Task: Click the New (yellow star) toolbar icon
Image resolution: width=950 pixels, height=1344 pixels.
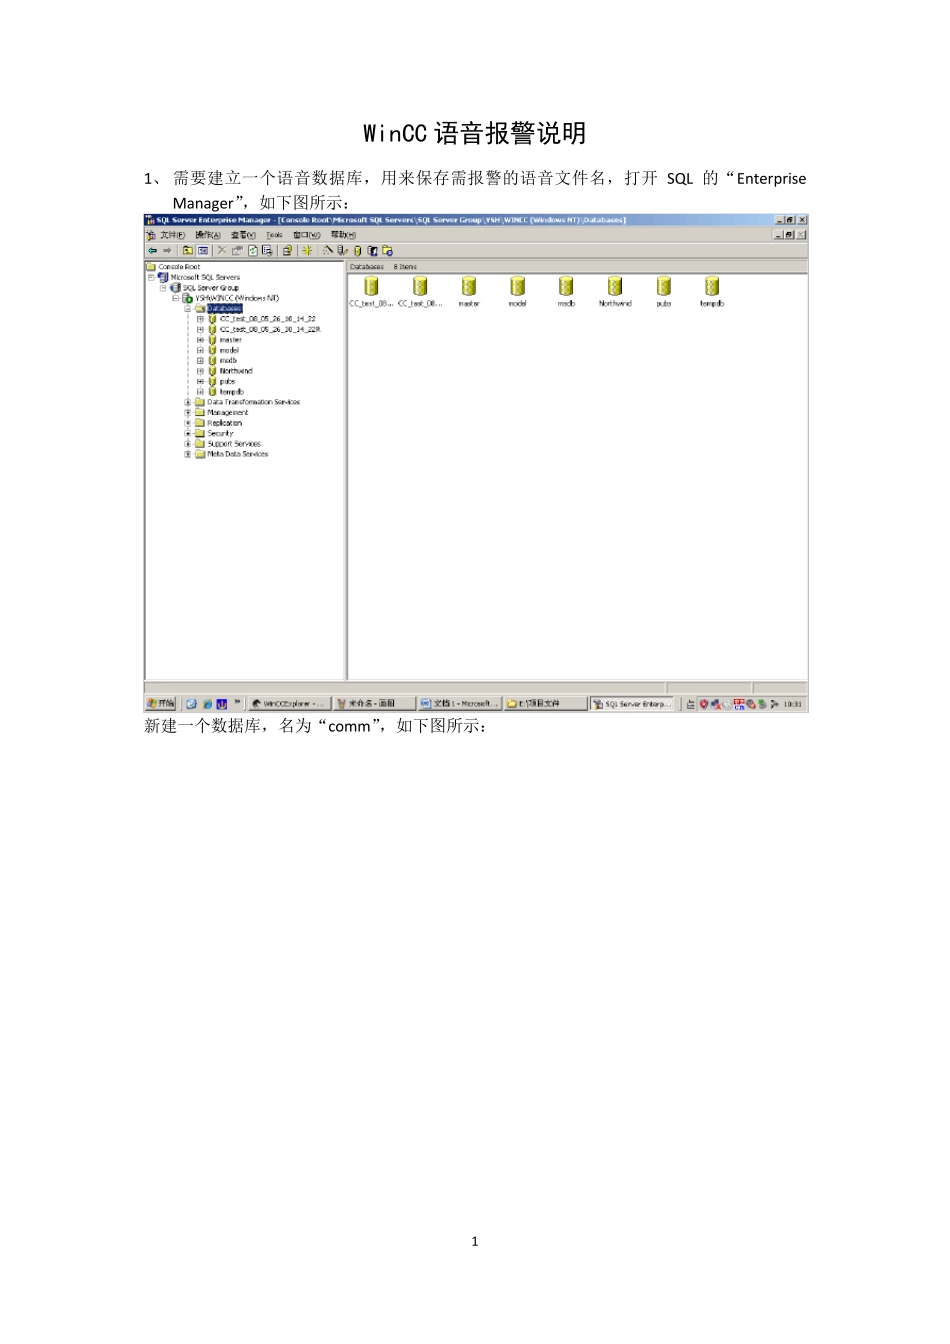Action: [307, 250]
